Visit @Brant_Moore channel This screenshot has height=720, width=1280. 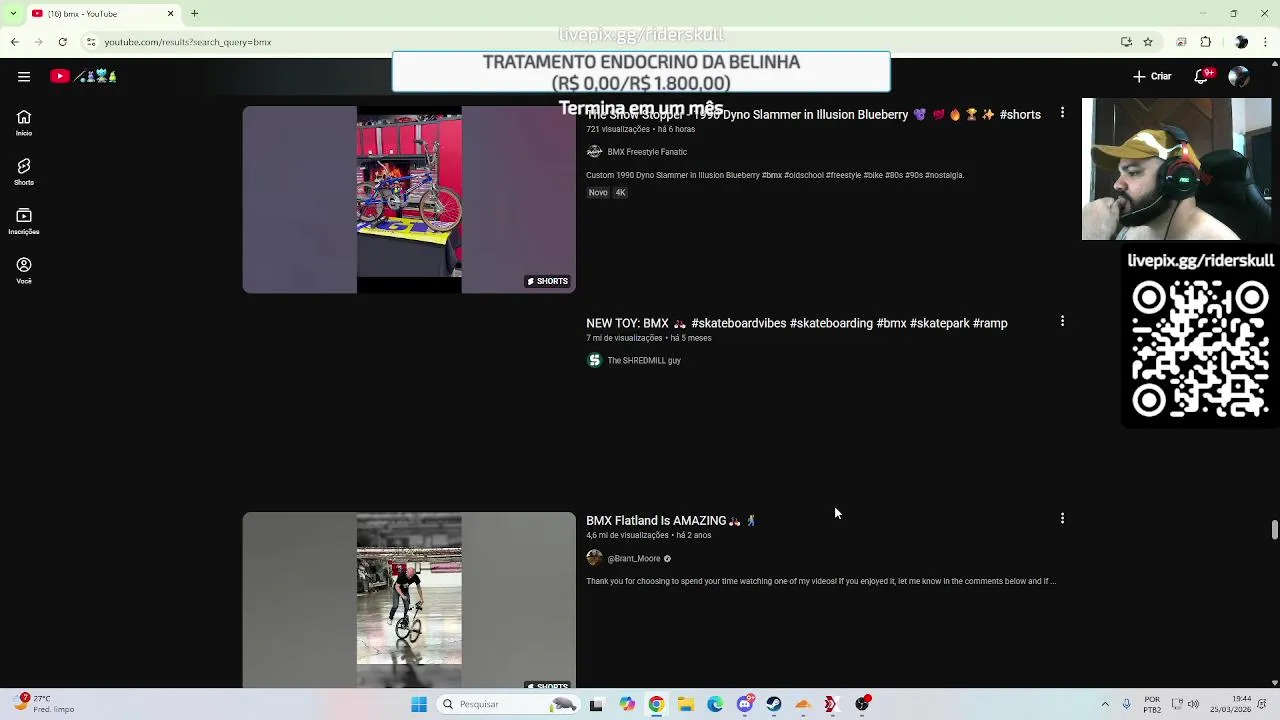click(x=634, y=559)
